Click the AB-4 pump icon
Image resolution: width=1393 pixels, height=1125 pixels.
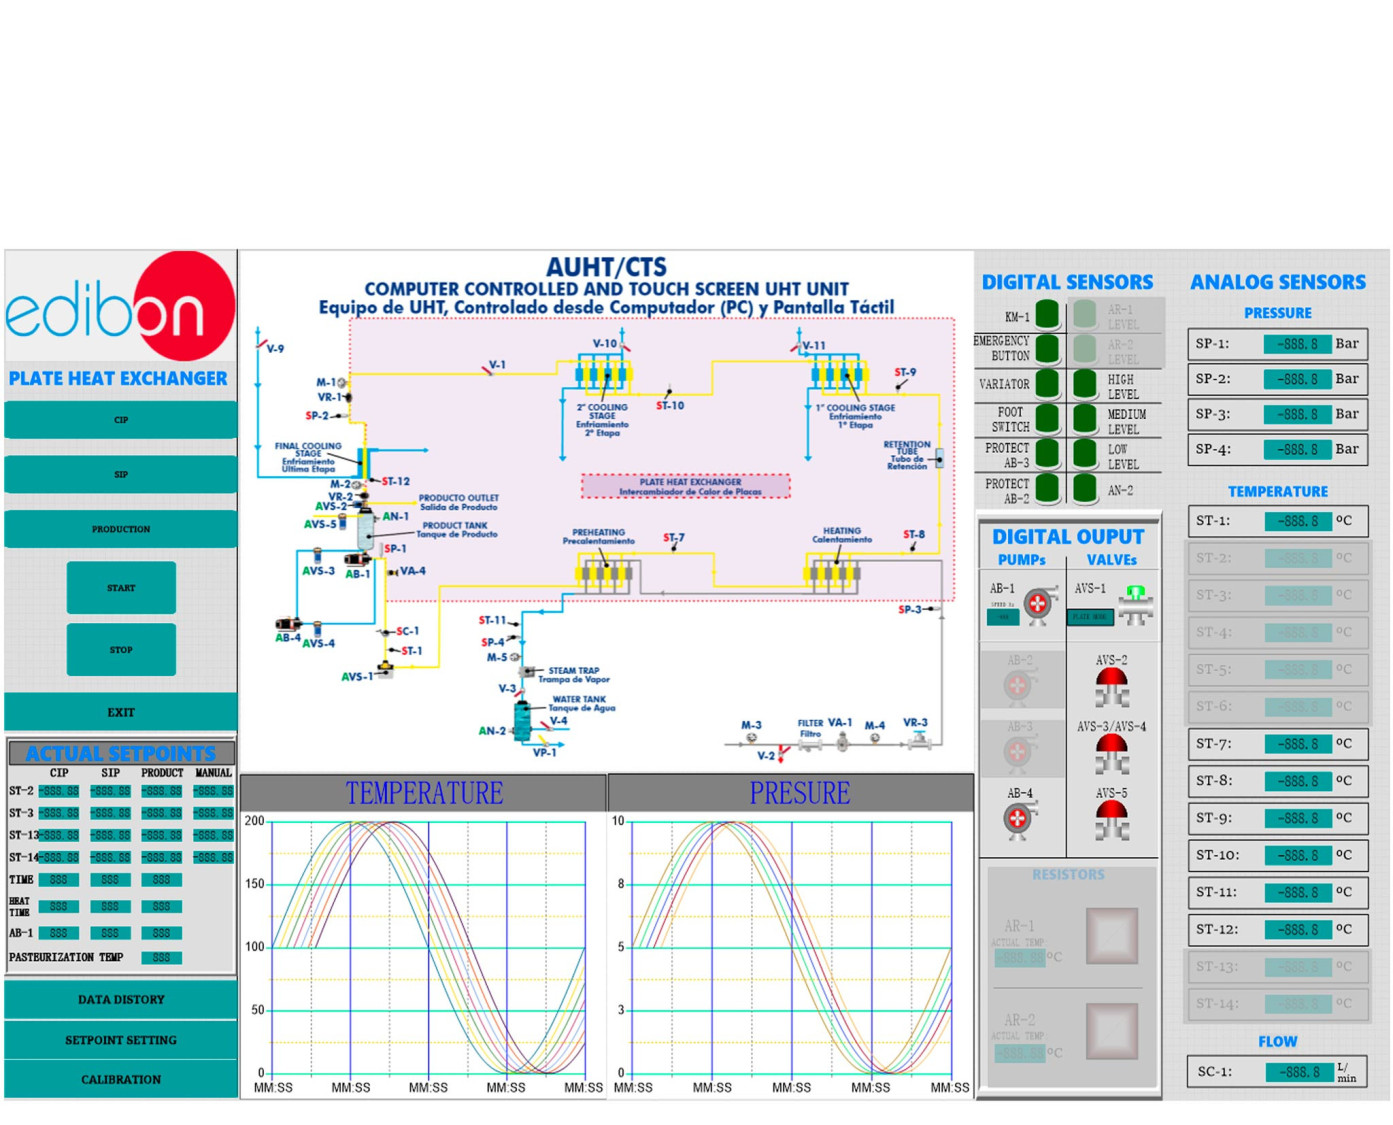click(x=1018, y=819)
